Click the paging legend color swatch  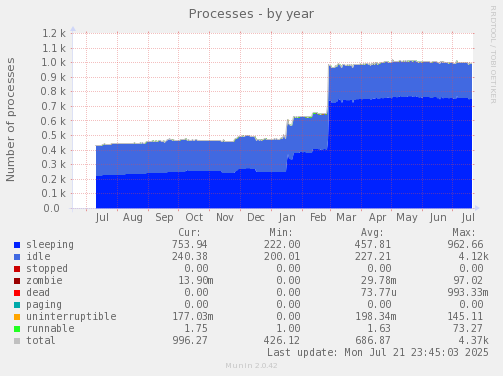coord(17,305)
